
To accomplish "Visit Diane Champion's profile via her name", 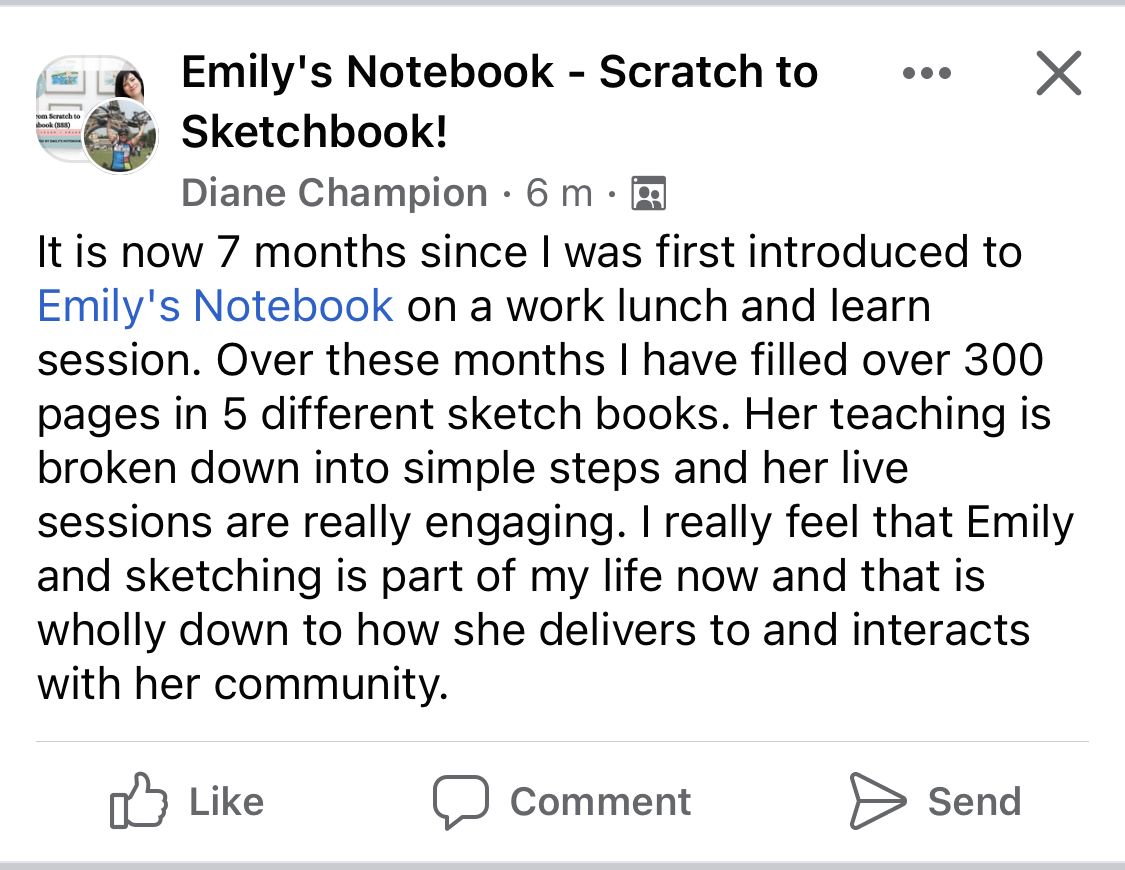I will (334, 193).
